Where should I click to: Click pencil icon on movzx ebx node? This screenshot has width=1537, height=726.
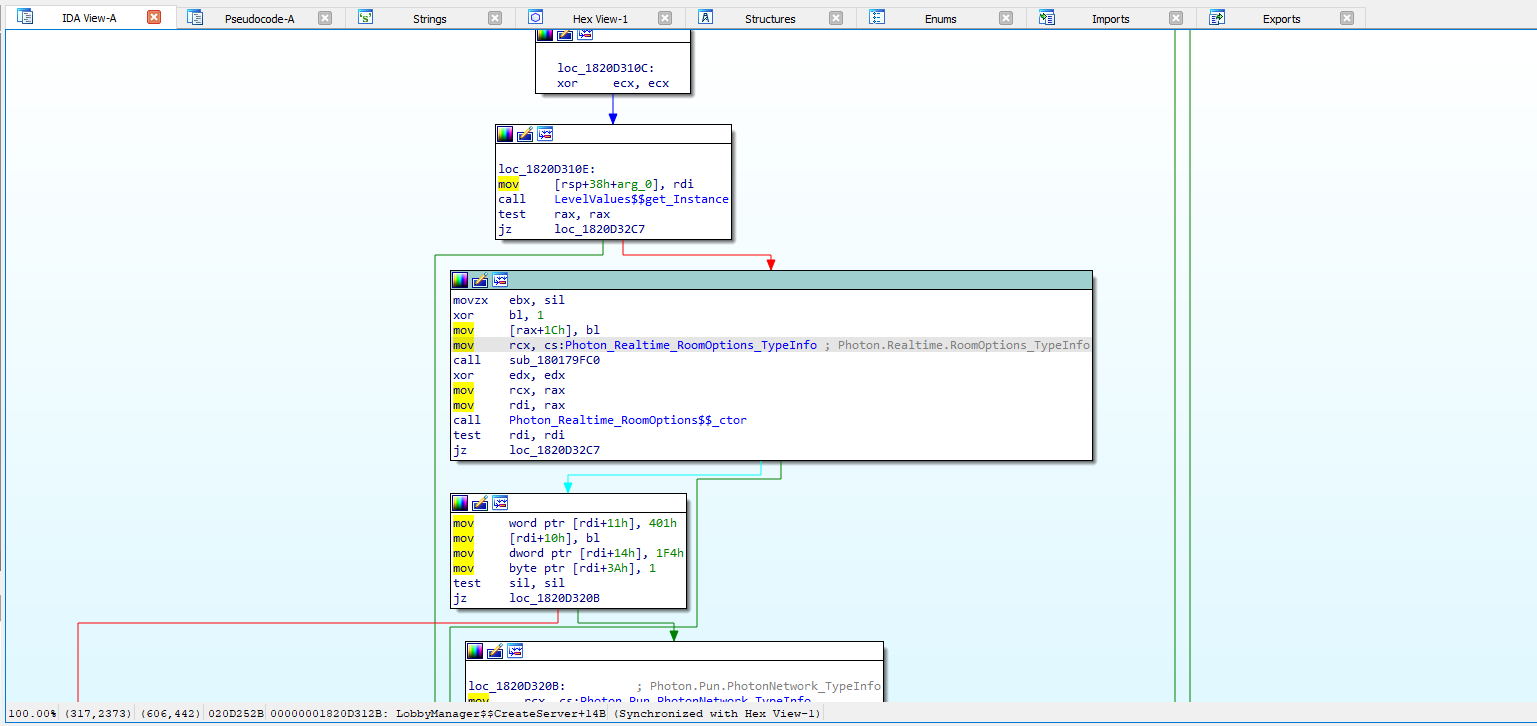point(480,280)
